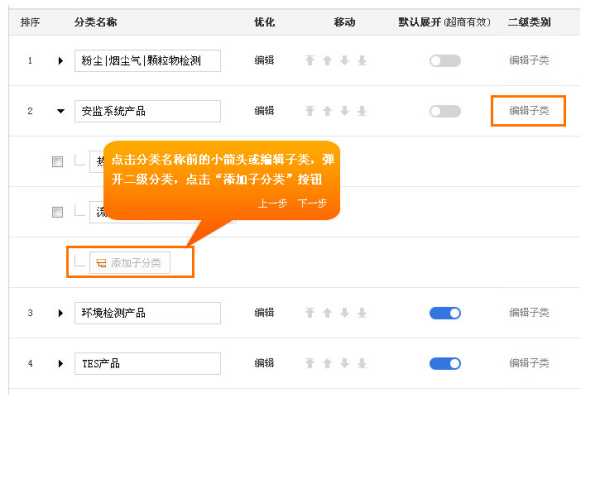Image resolution: width=600 pixels, height=484 pixels.
Task: Click move-to-top arrow for 粉尘|烟尘气|颗粒物检测 row
Action: click(311, 61)
